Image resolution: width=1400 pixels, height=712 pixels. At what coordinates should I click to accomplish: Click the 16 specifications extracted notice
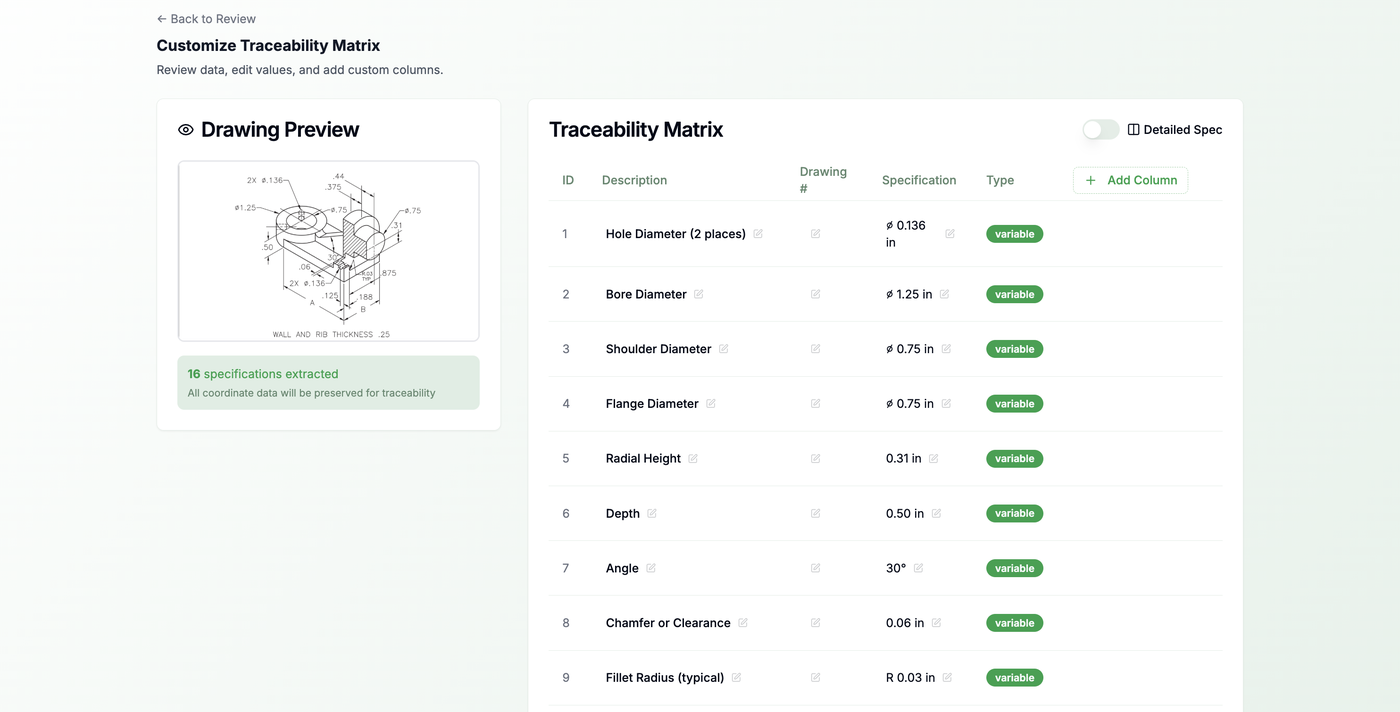(x=328, y=382)
